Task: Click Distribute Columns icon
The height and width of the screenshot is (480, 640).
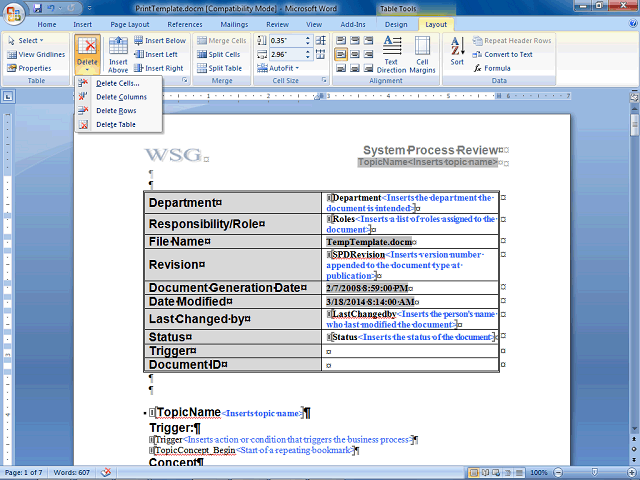Action: (x=321, y=54)
